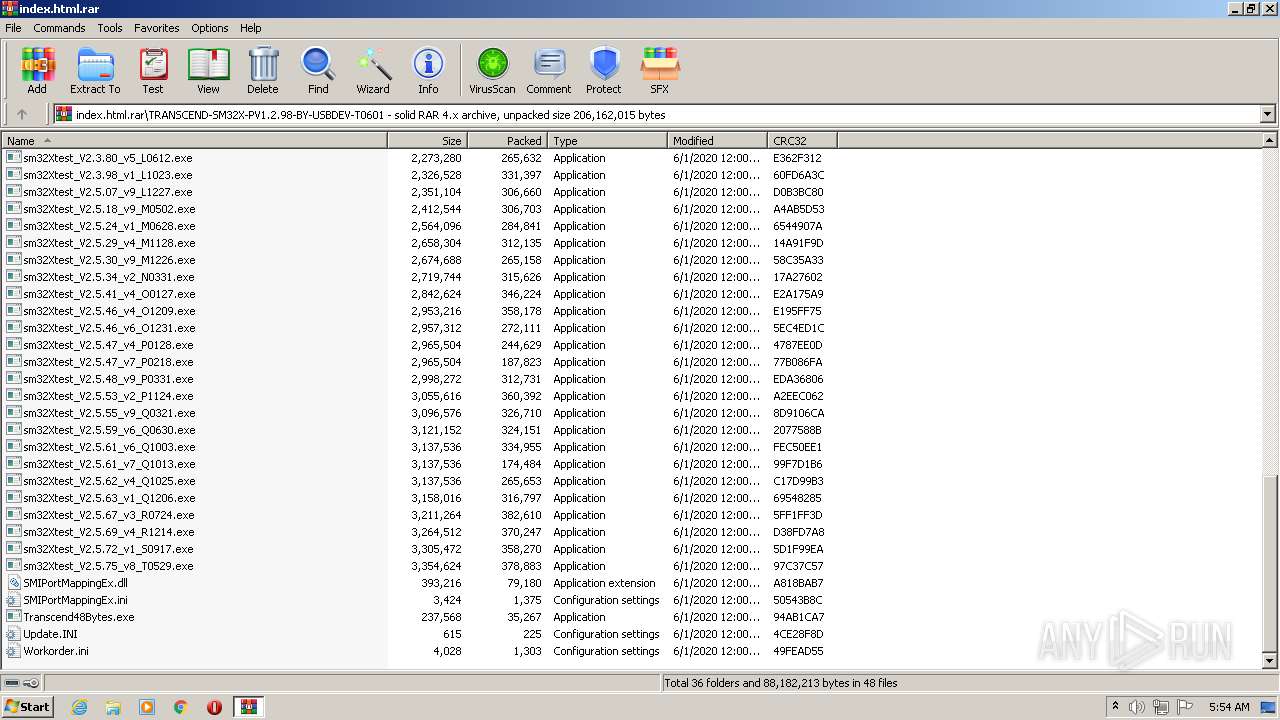Open the Windows Start menu
Image resolution: width=1280 pixels, height=720 pixels.
(27, 706)
